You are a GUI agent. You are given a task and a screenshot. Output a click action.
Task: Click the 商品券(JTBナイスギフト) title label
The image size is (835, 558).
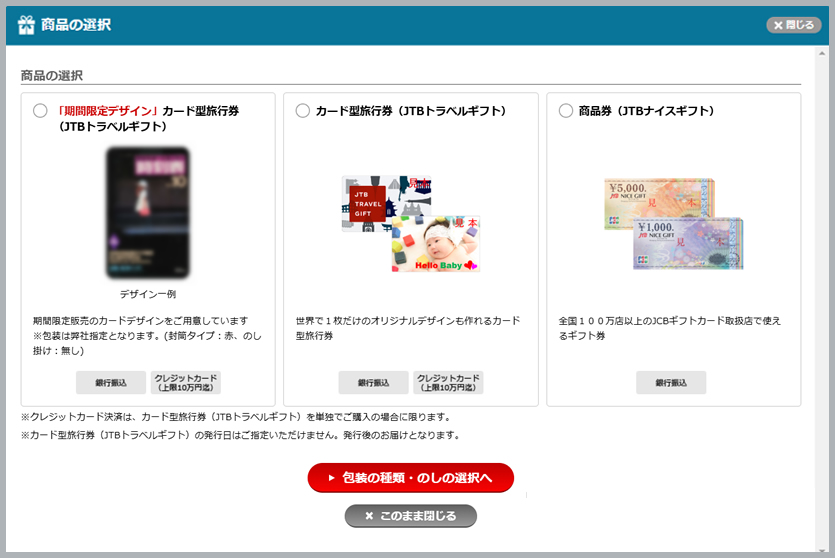click(x=646, y=111)
